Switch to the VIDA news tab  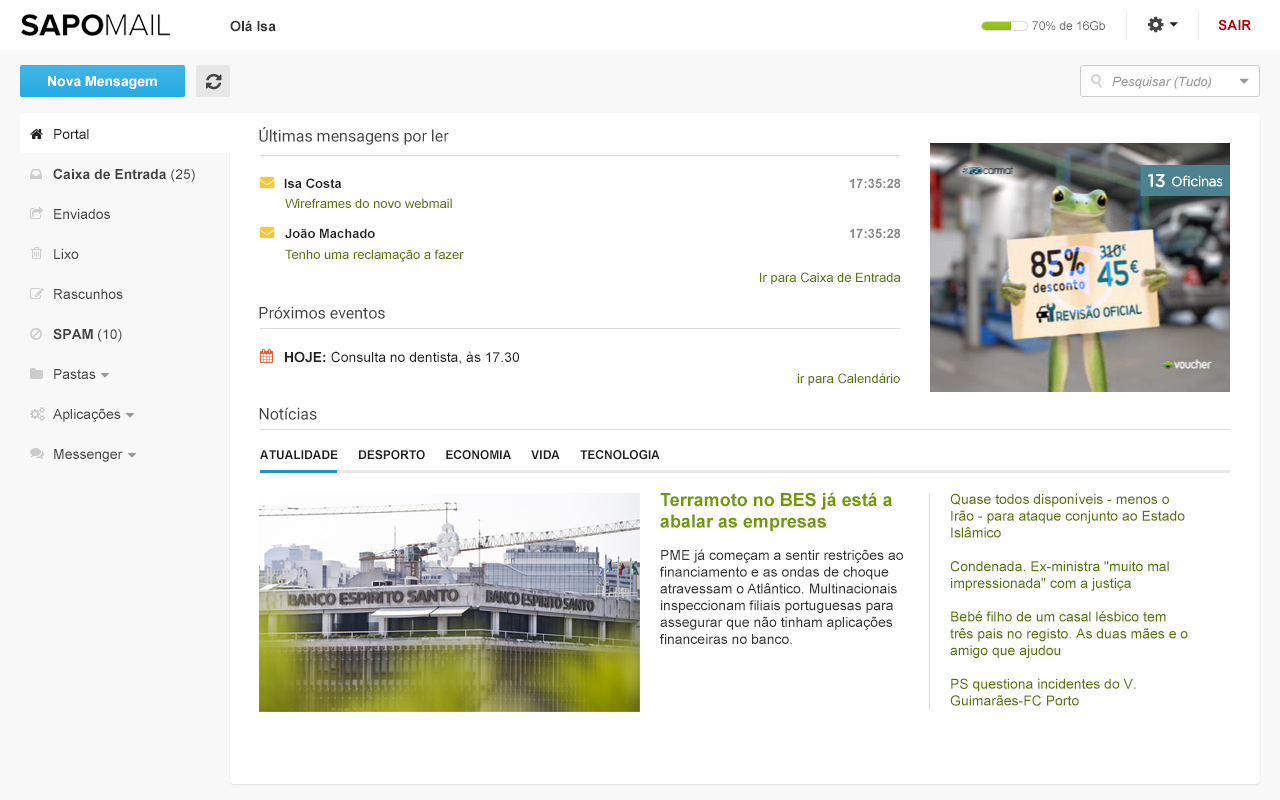coord(545,455)
